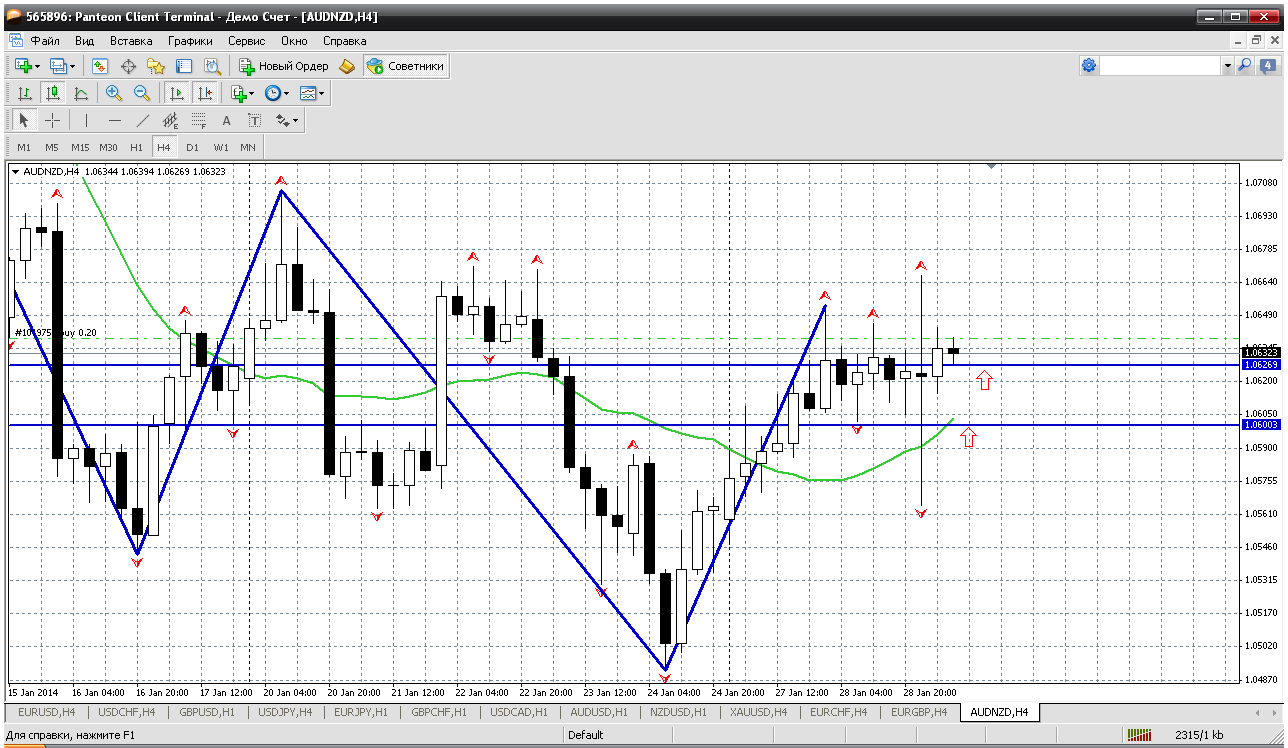The height and width of the screenshot is (748, 1288).
Task: Switch chart to bar chart mode
Action: pos(25,93)
